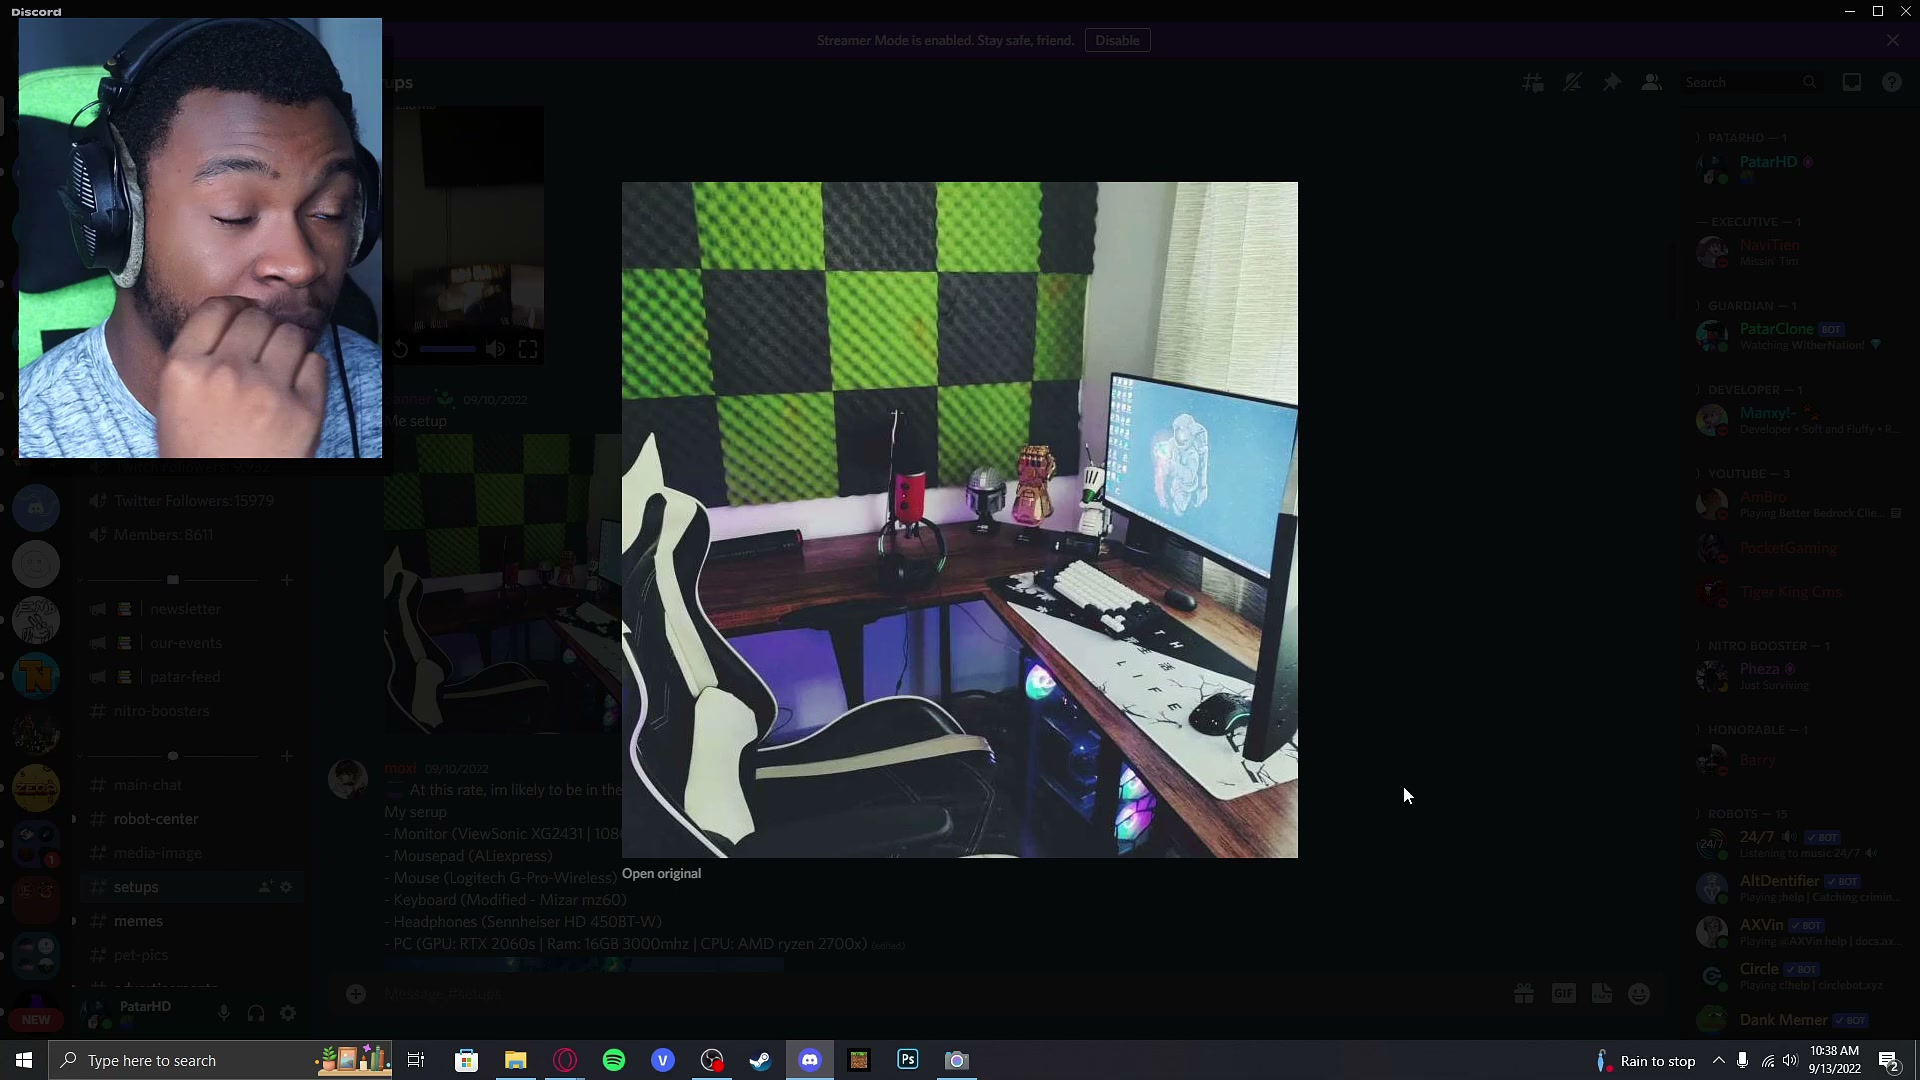Collapse the category above main-chat
Image resolution: width=1920 pixels, height=1080 pixels.
point(172,756)
